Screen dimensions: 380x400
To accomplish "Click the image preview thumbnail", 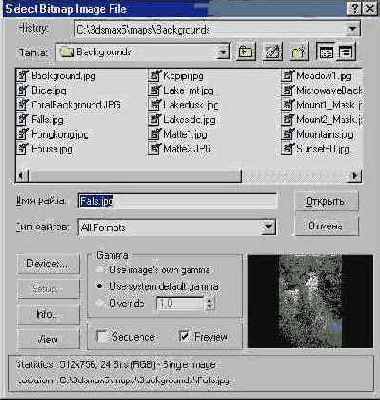I will [310, 301].
